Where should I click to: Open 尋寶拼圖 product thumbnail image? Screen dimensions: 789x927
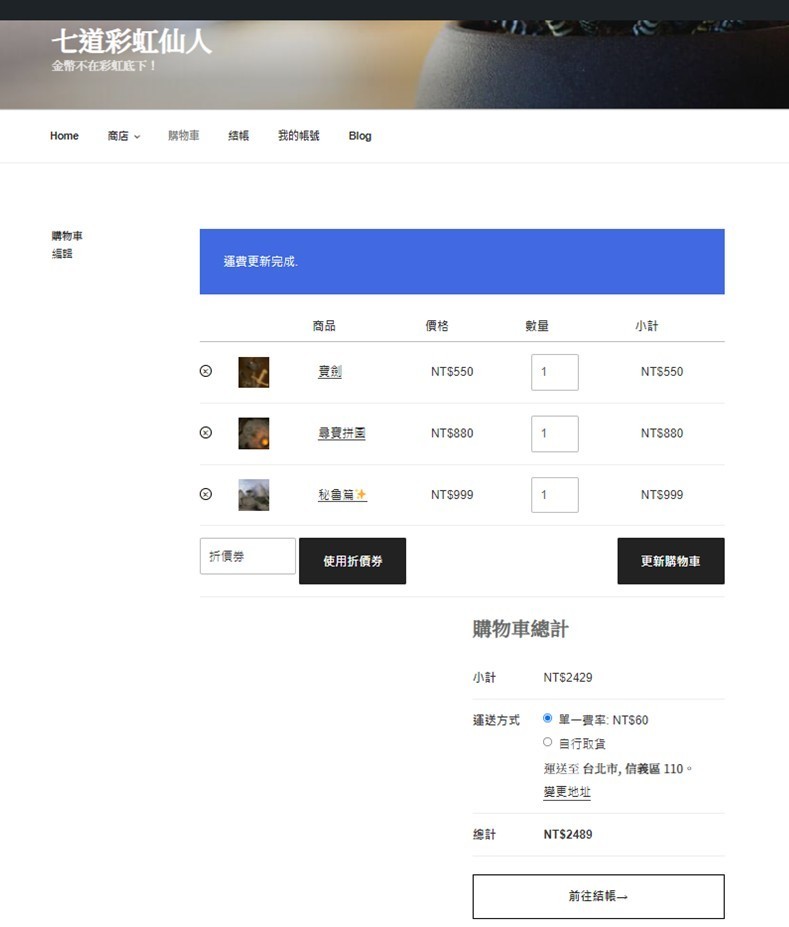pyautogui.click(x=253, y=433)
